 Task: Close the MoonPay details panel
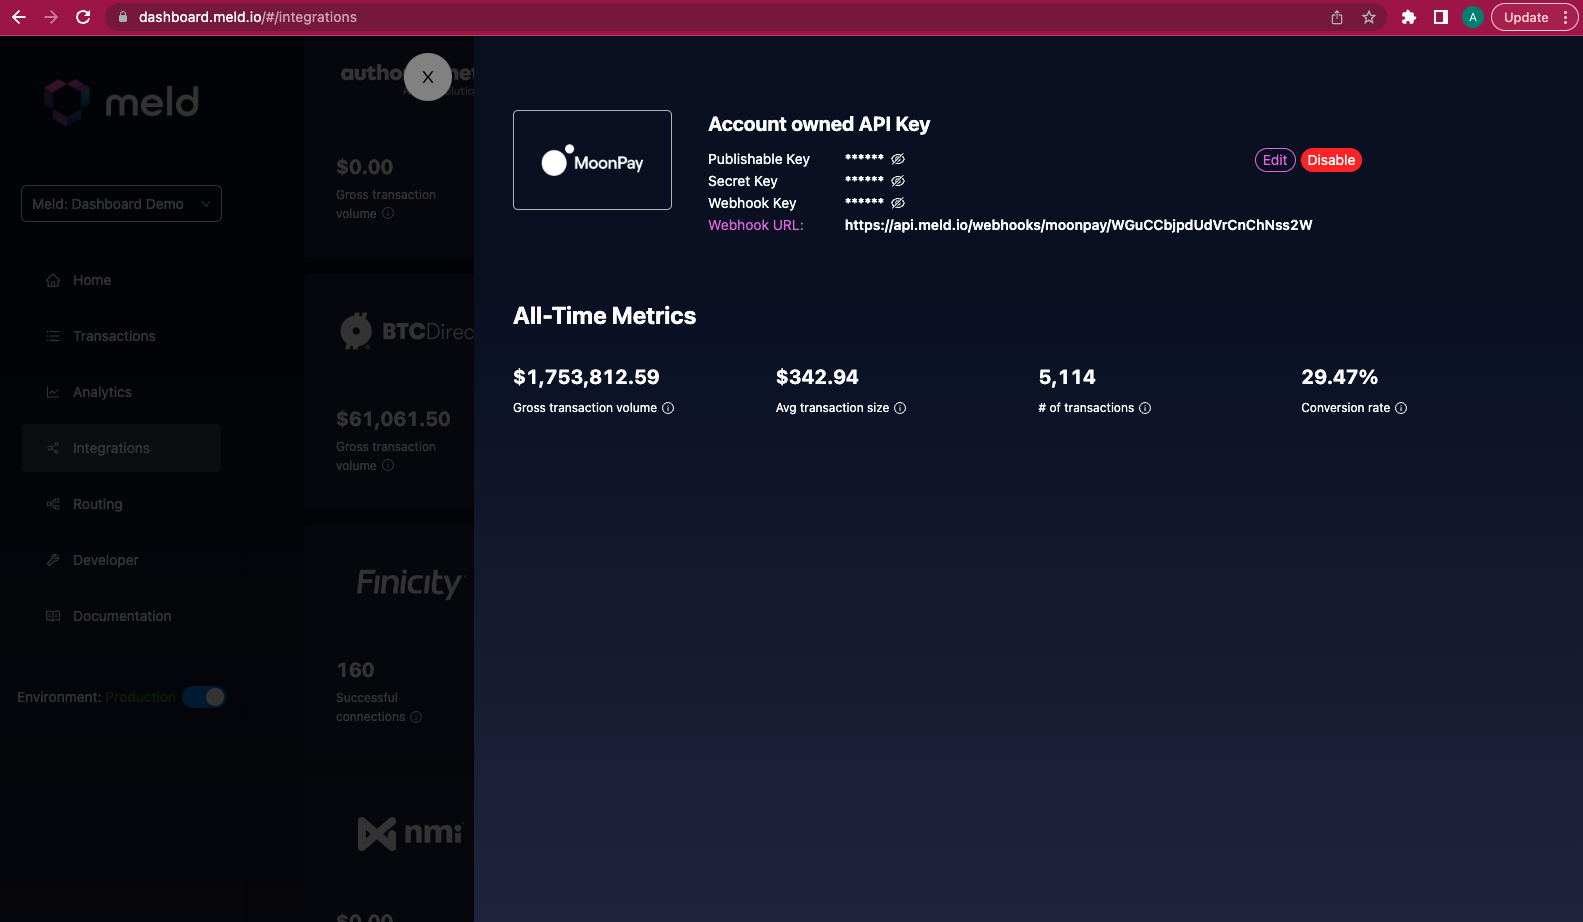(x=428, y=77)
